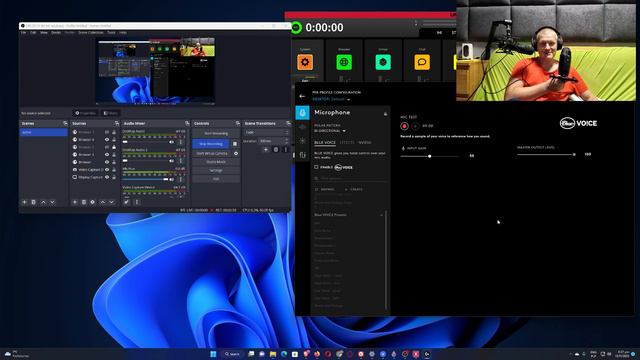Toggle visibility of Browser 3 source
640x360 pixels.
click(107, 155)
